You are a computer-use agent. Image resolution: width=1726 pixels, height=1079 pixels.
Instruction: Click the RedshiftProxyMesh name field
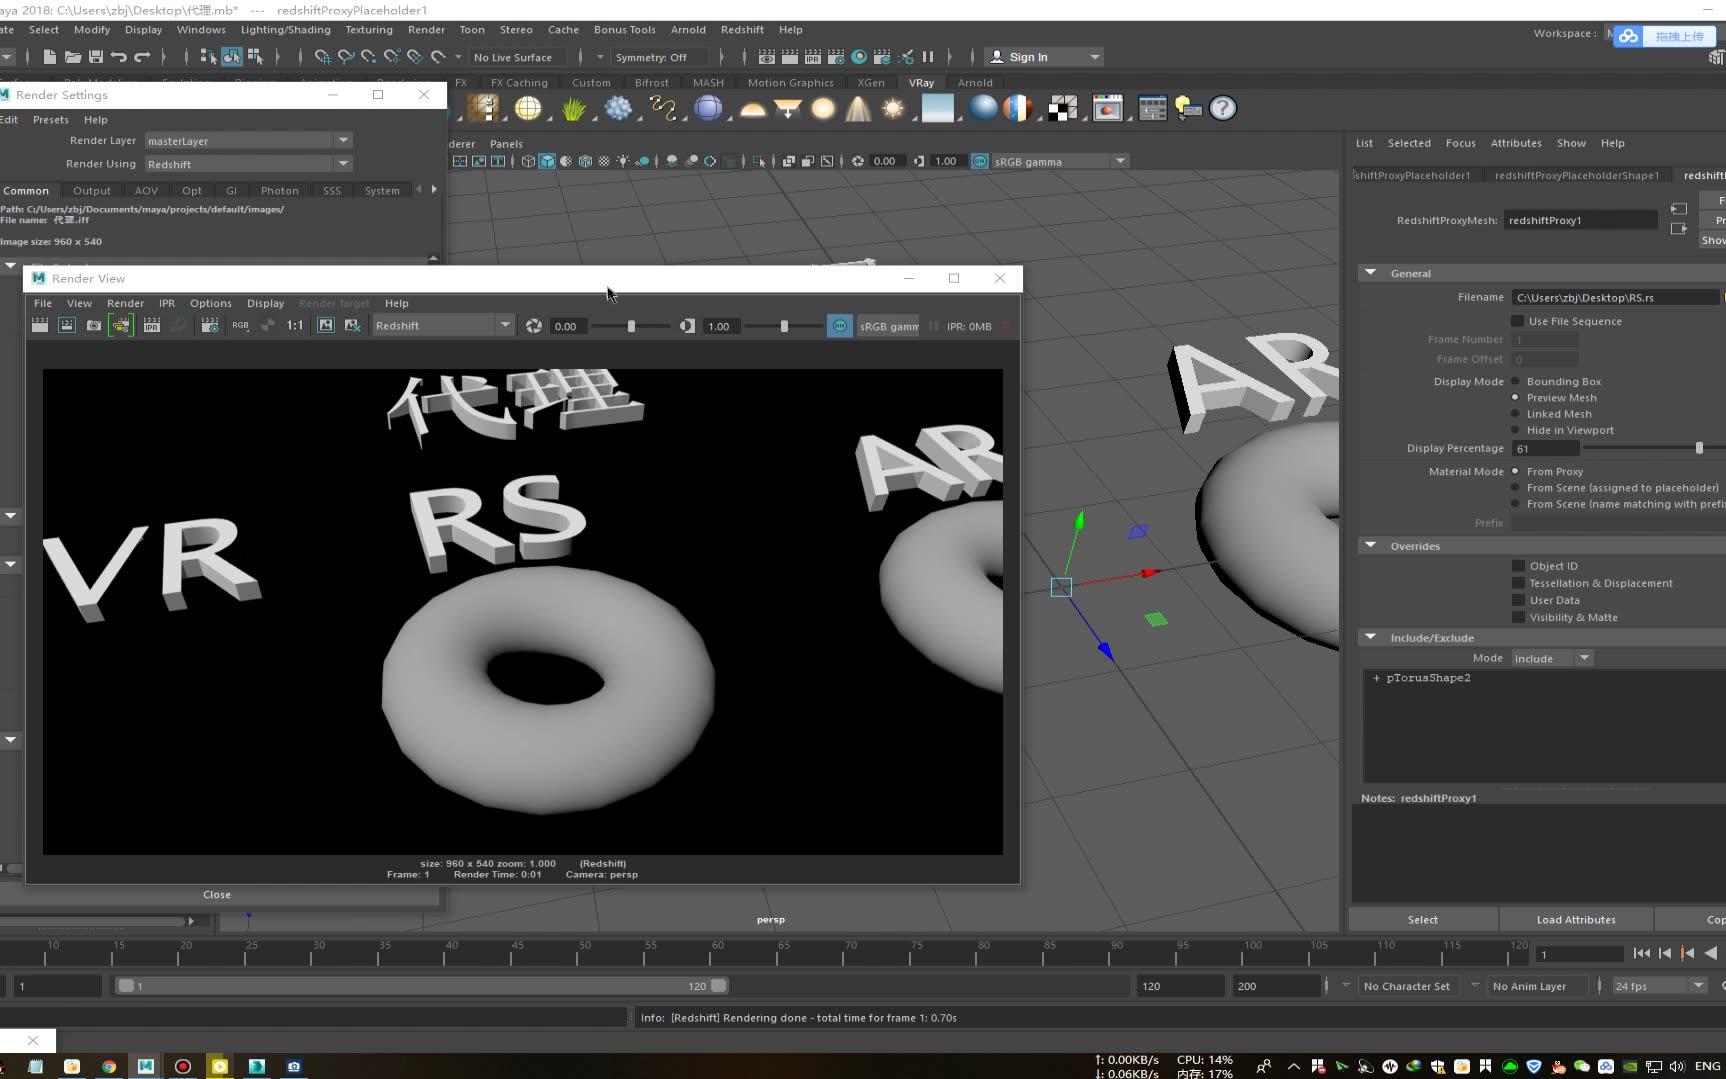[x=1581, y=220]
